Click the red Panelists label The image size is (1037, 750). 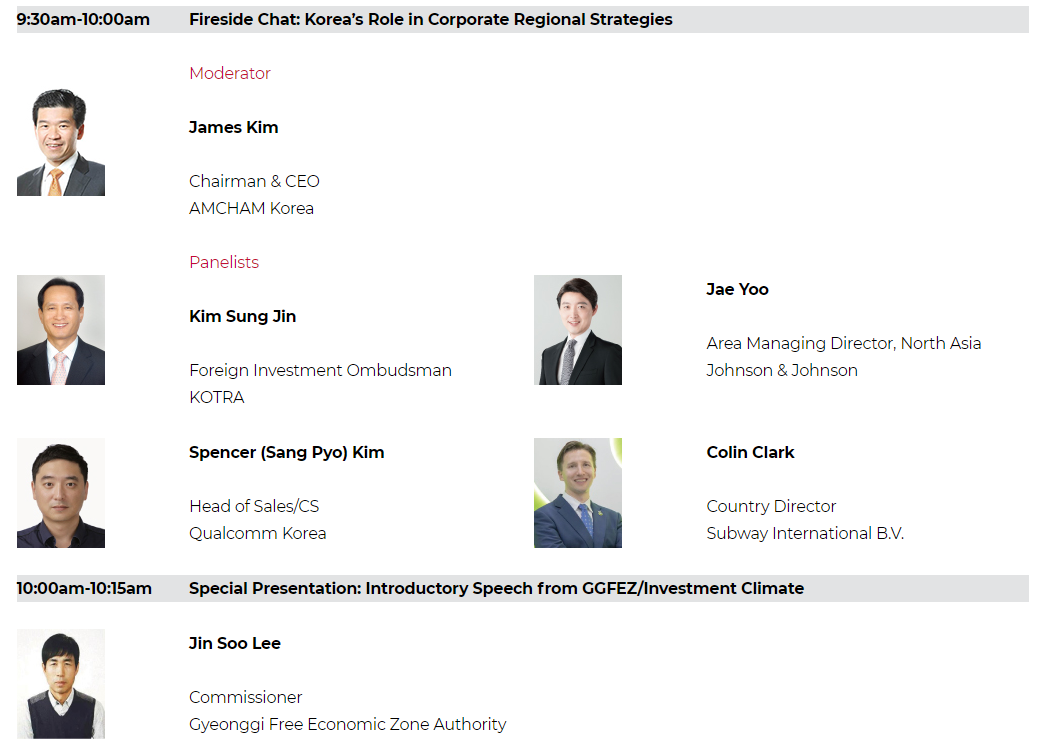point(224,262)
